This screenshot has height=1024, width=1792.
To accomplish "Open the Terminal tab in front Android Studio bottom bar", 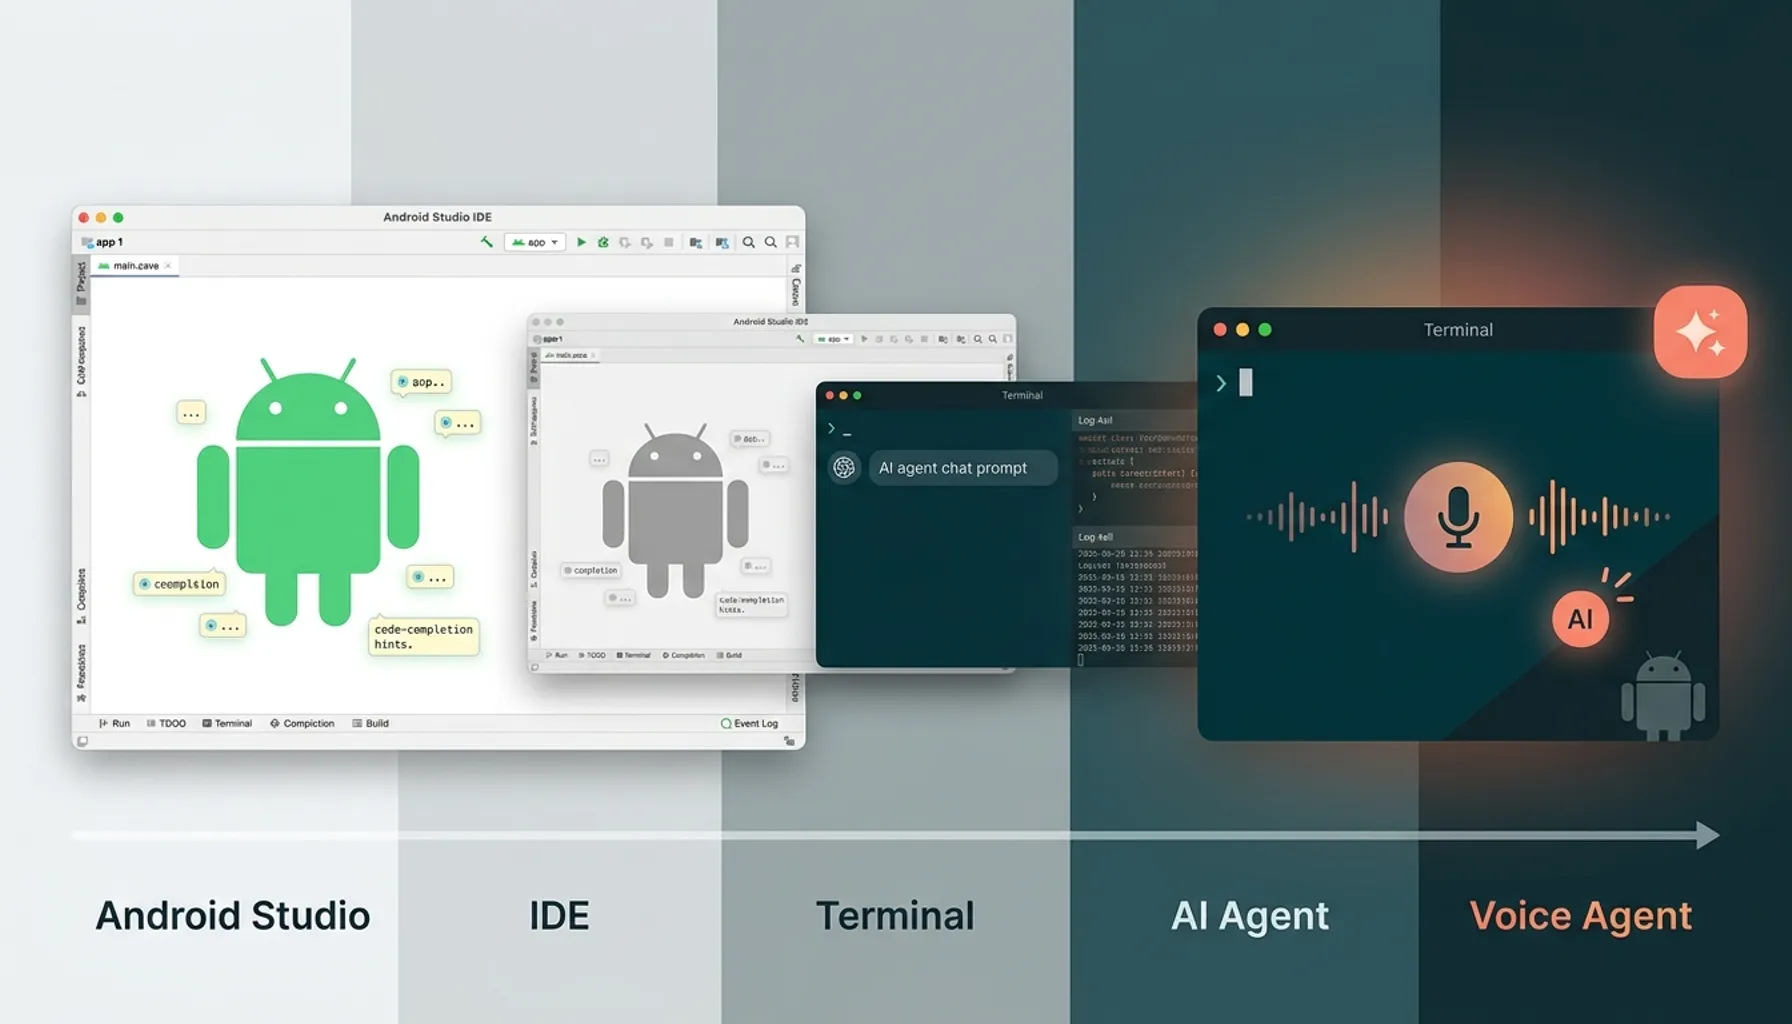I will 227,723.
